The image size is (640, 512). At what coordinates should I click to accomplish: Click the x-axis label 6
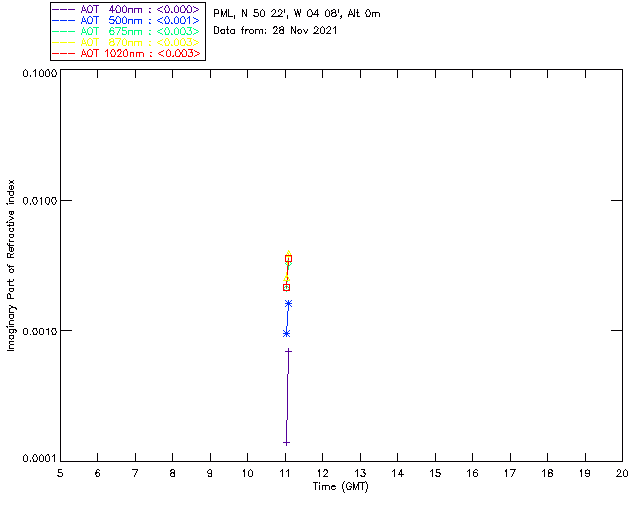(x=98, y=473)
